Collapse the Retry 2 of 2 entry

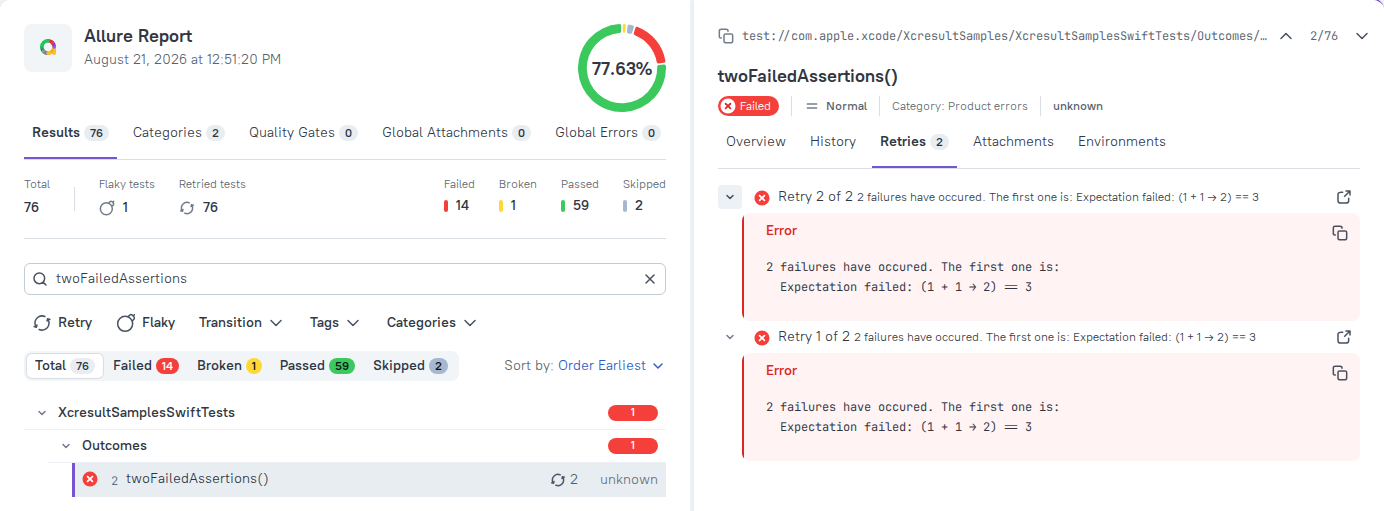click(730, 197)
